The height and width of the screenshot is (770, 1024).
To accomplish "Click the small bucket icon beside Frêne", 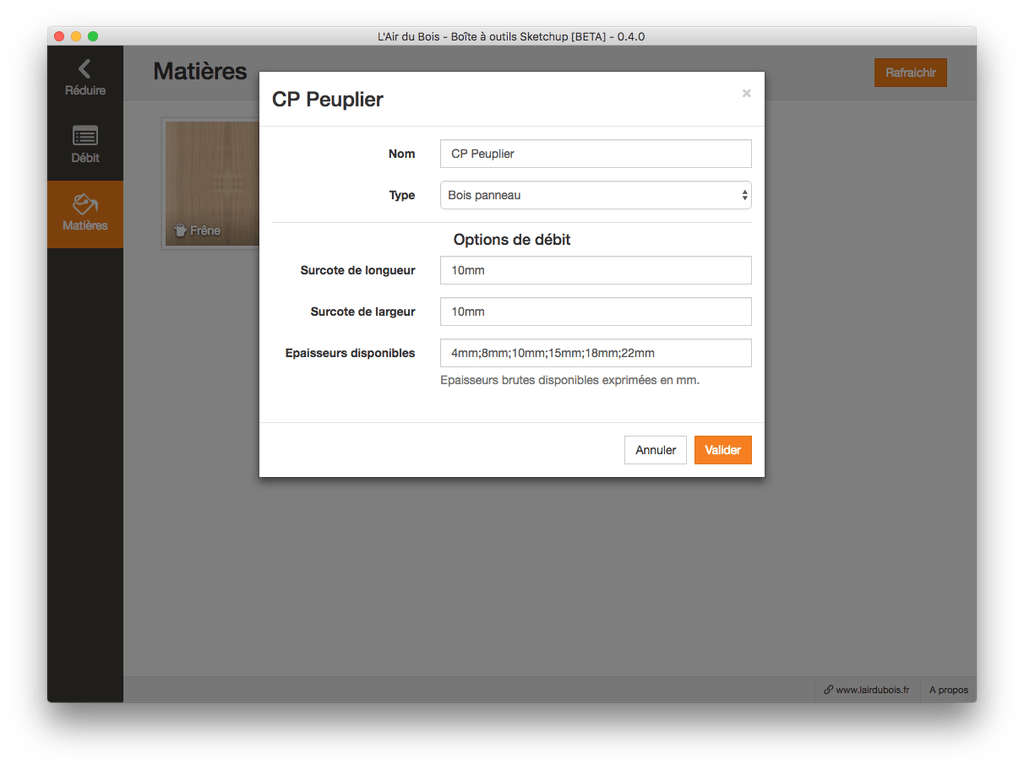I will click(x=180, y=231).
